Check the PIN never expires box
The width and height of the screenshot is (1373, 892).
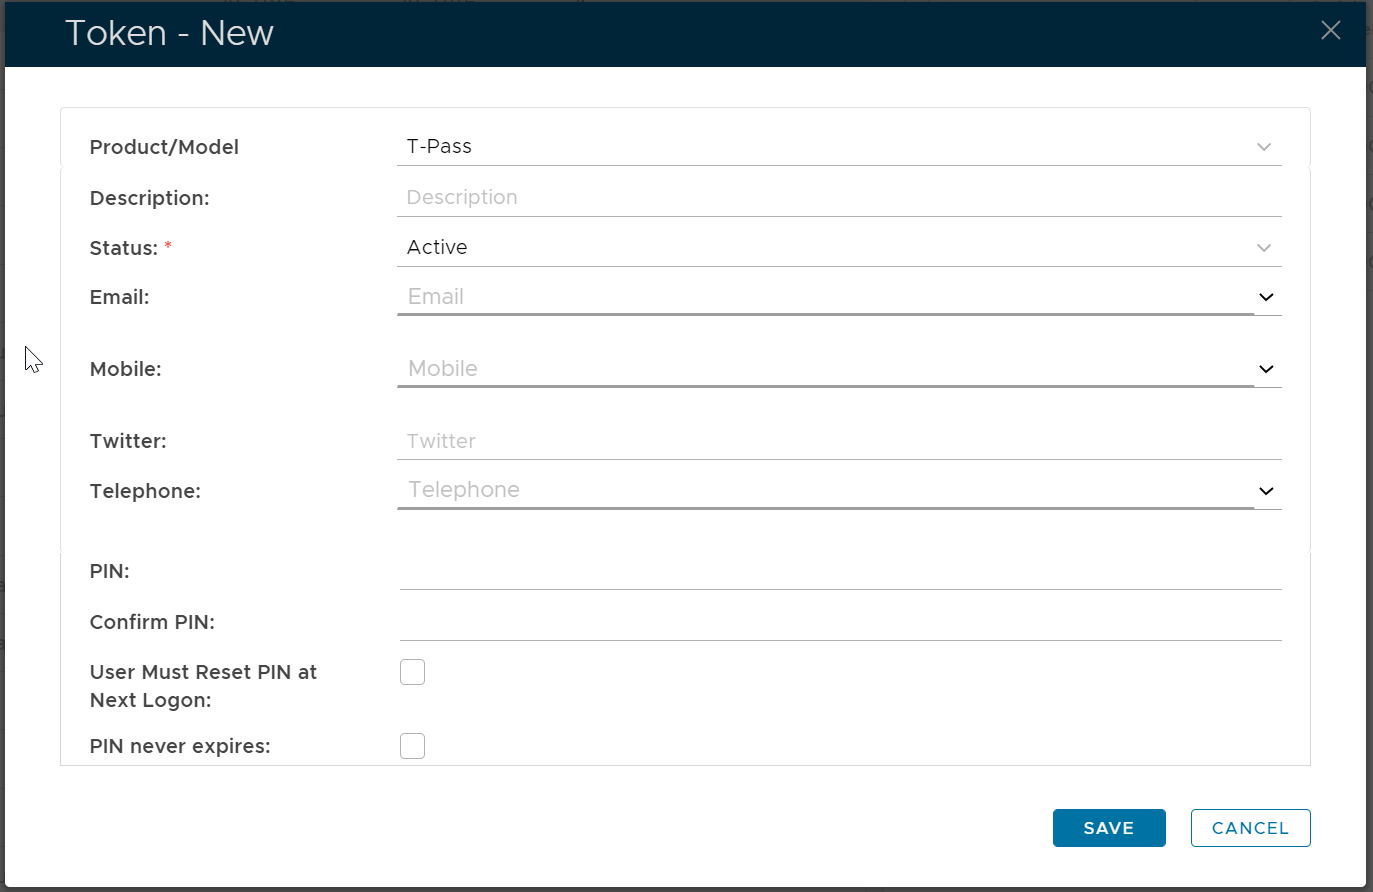point(412,746)
